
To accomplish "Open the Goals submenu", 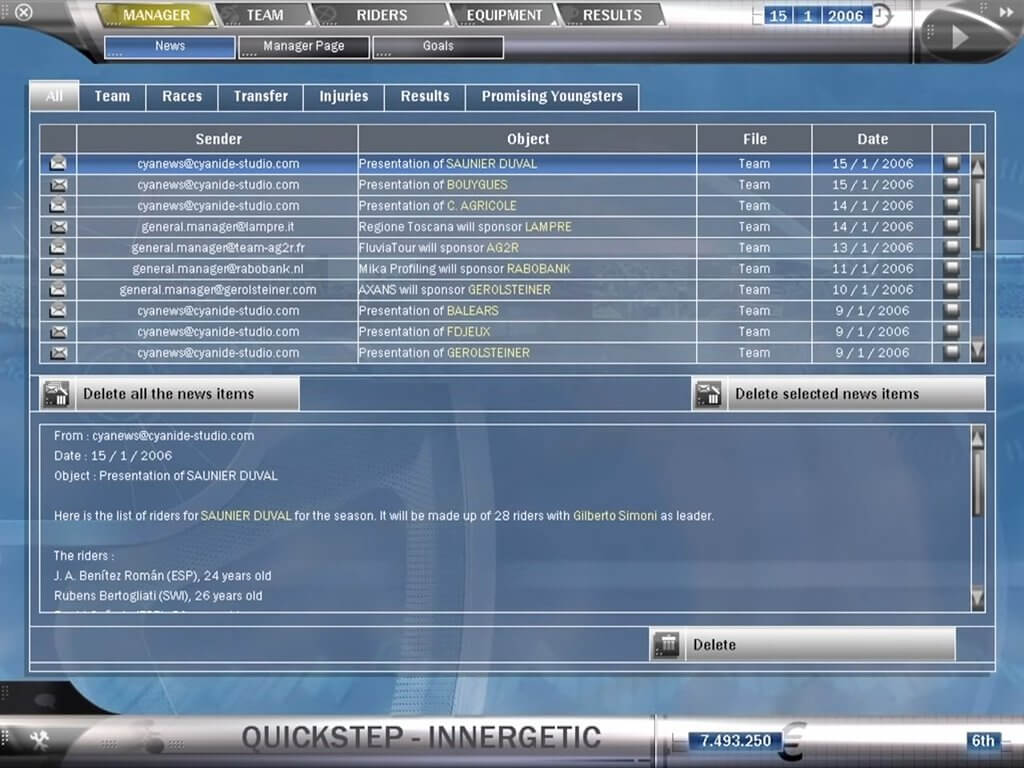I will tap(438, 46).
